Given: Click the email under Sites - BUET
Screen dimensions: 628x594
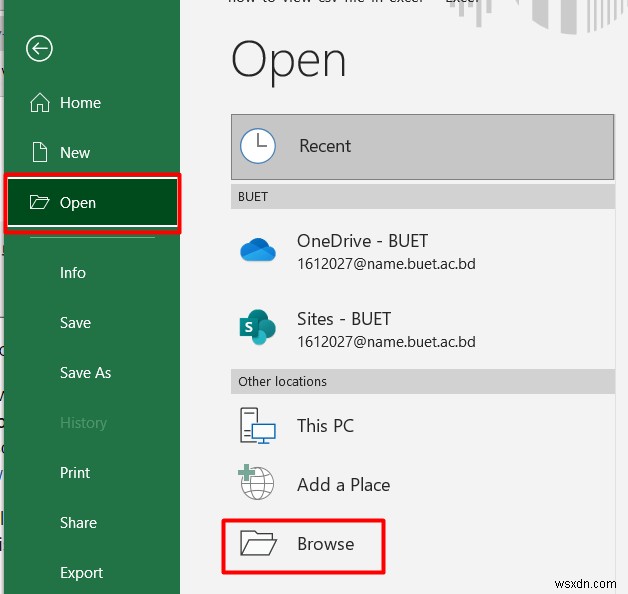Looking at the screenshot, I should pyautogui.click(x=386, y=342).
